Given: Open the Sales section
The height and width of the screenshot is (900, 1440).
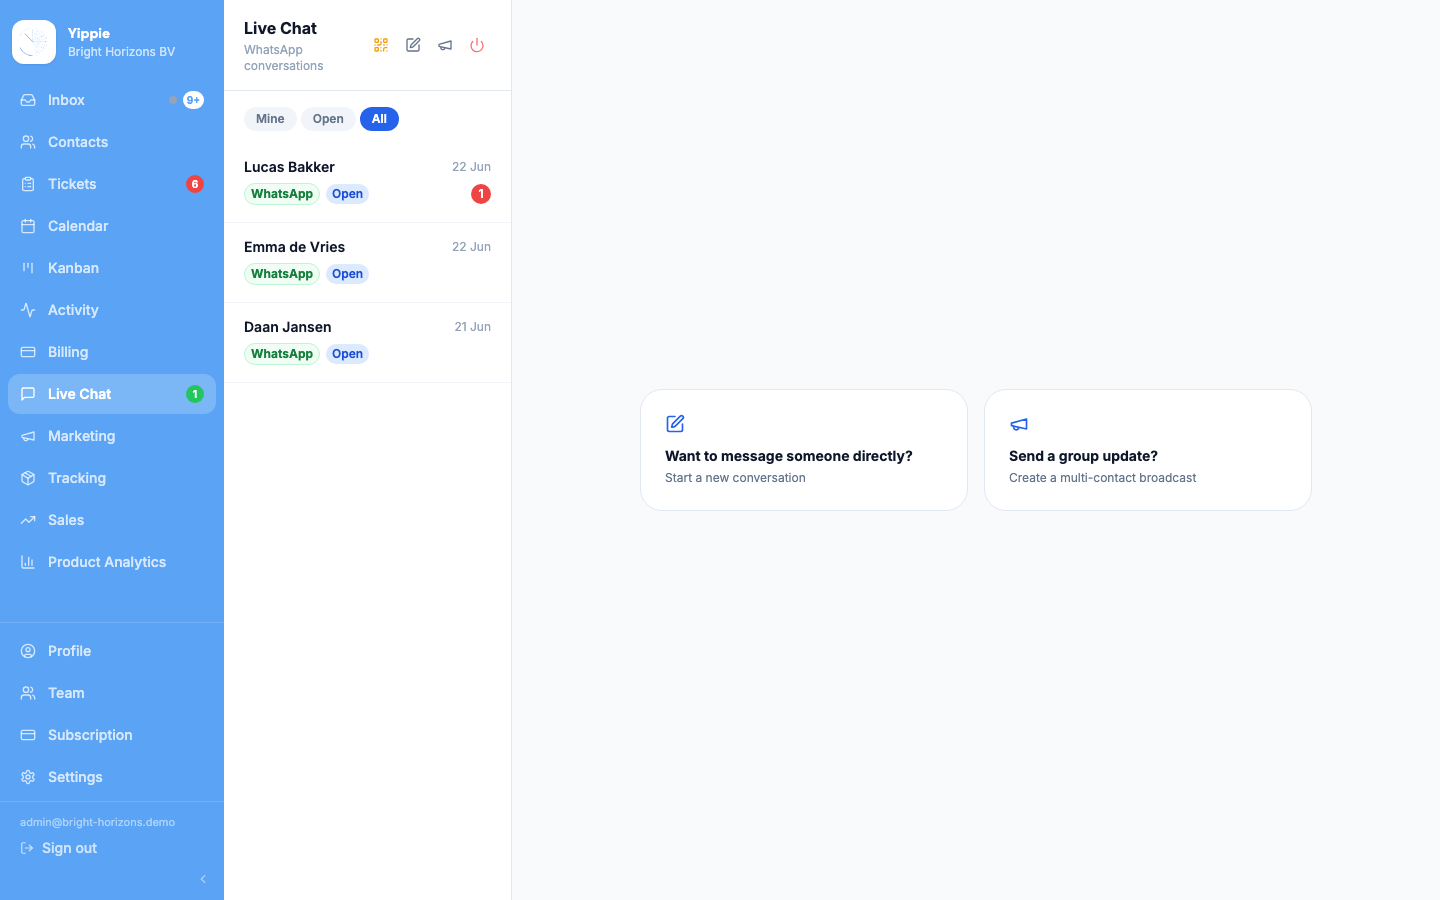Looking at the screenshot, I should 112,520.
